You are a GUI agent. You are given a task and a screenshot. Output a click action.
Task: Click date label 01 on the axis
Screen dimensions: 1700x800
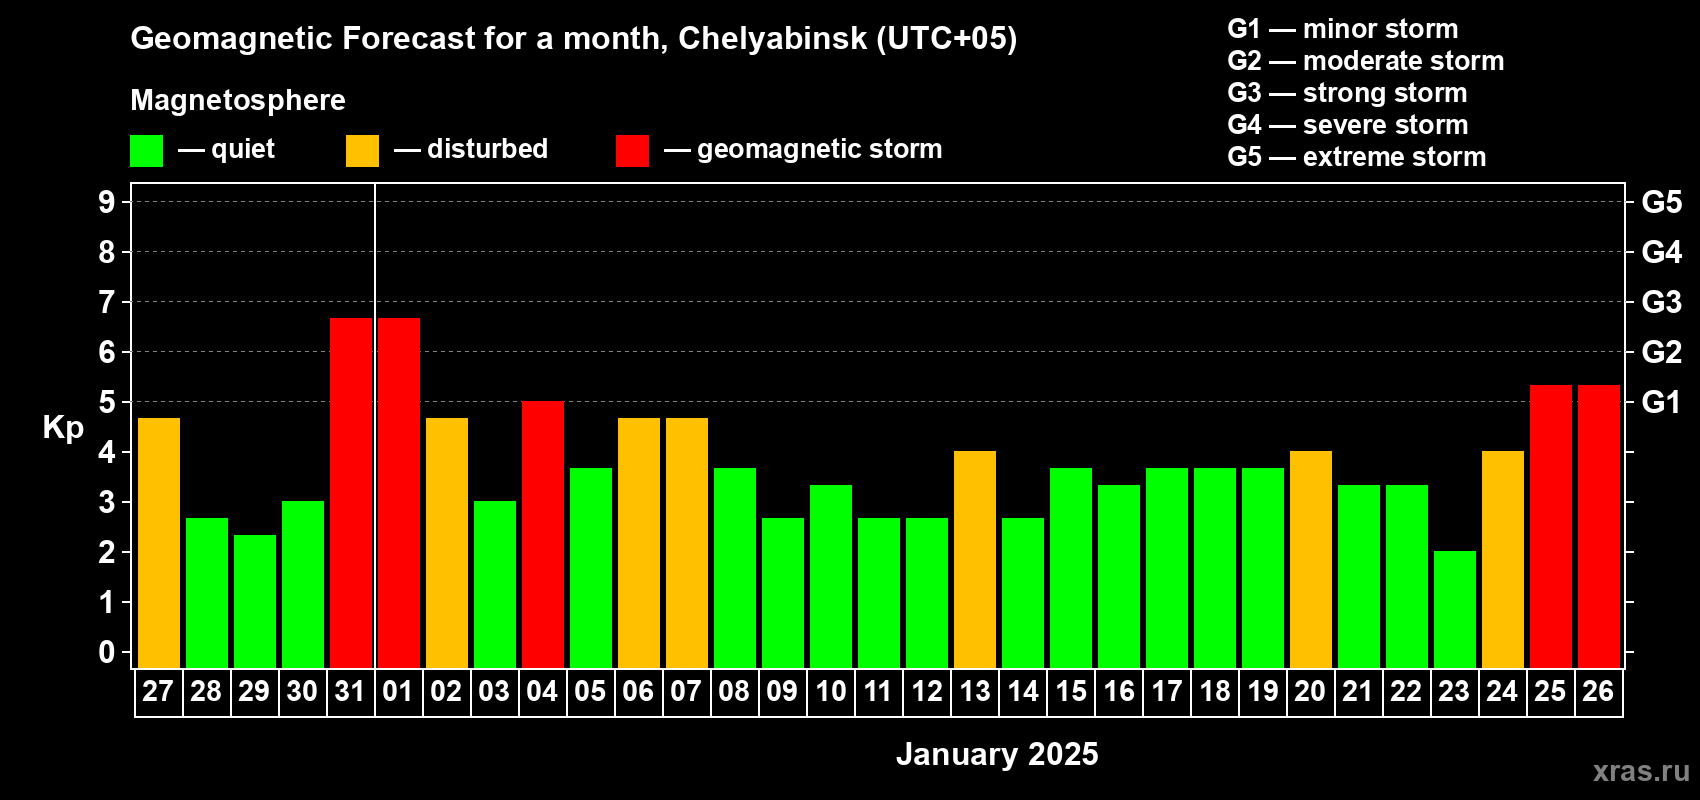tap(398, 692)
